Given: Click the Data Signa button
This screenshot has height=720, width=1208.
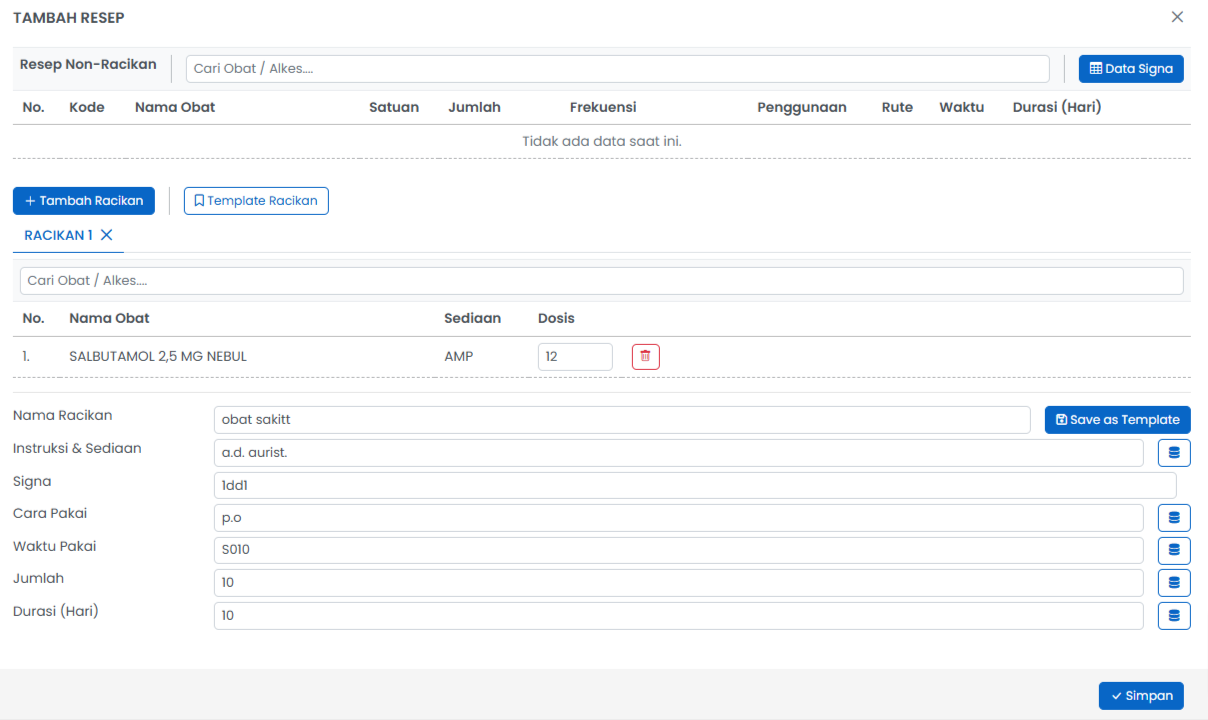Looking at the screenshot, I should 1131,69.
